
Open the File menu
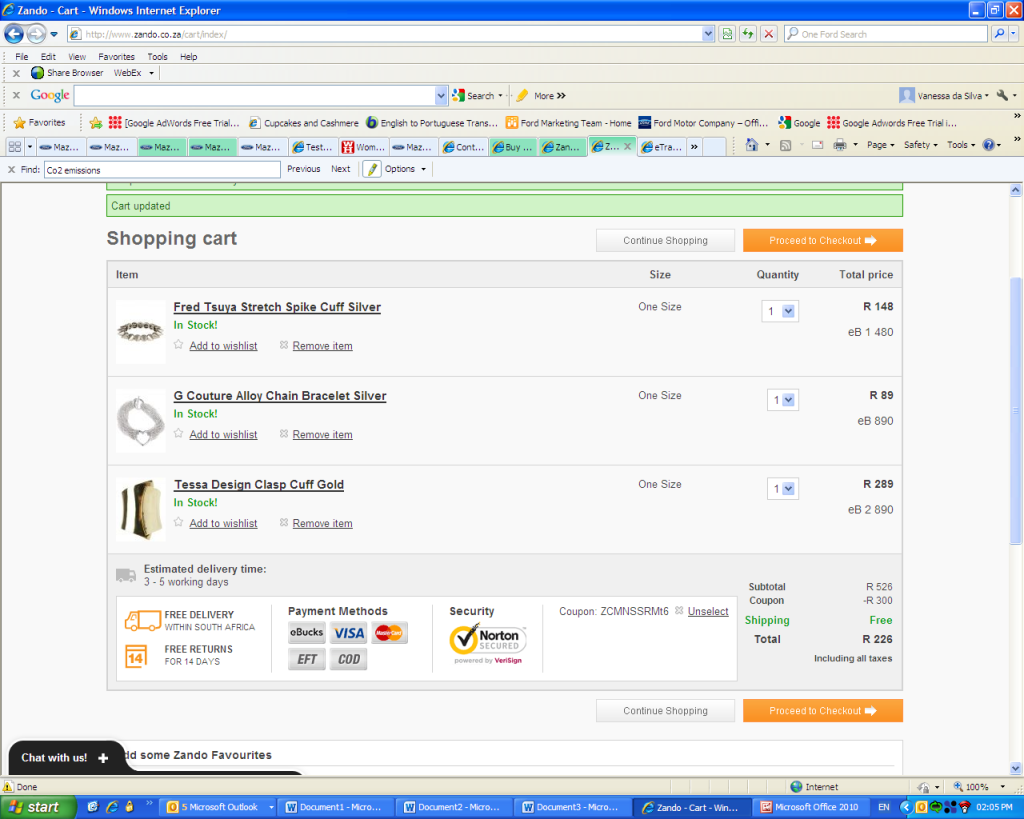[x=22, y=57]
